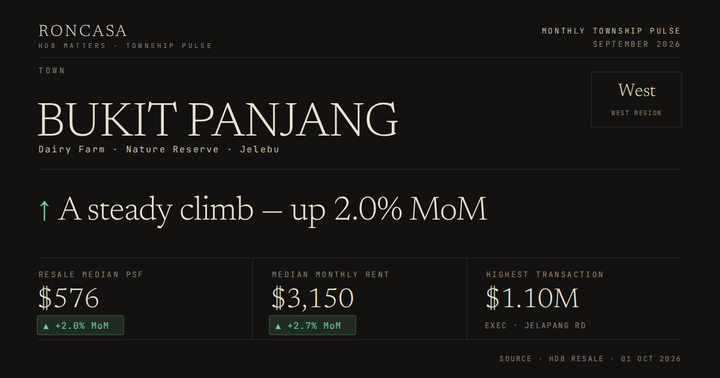
Task: Click the triangle icon in +2.7% MoM badge
Action: [x=278, y=326]
